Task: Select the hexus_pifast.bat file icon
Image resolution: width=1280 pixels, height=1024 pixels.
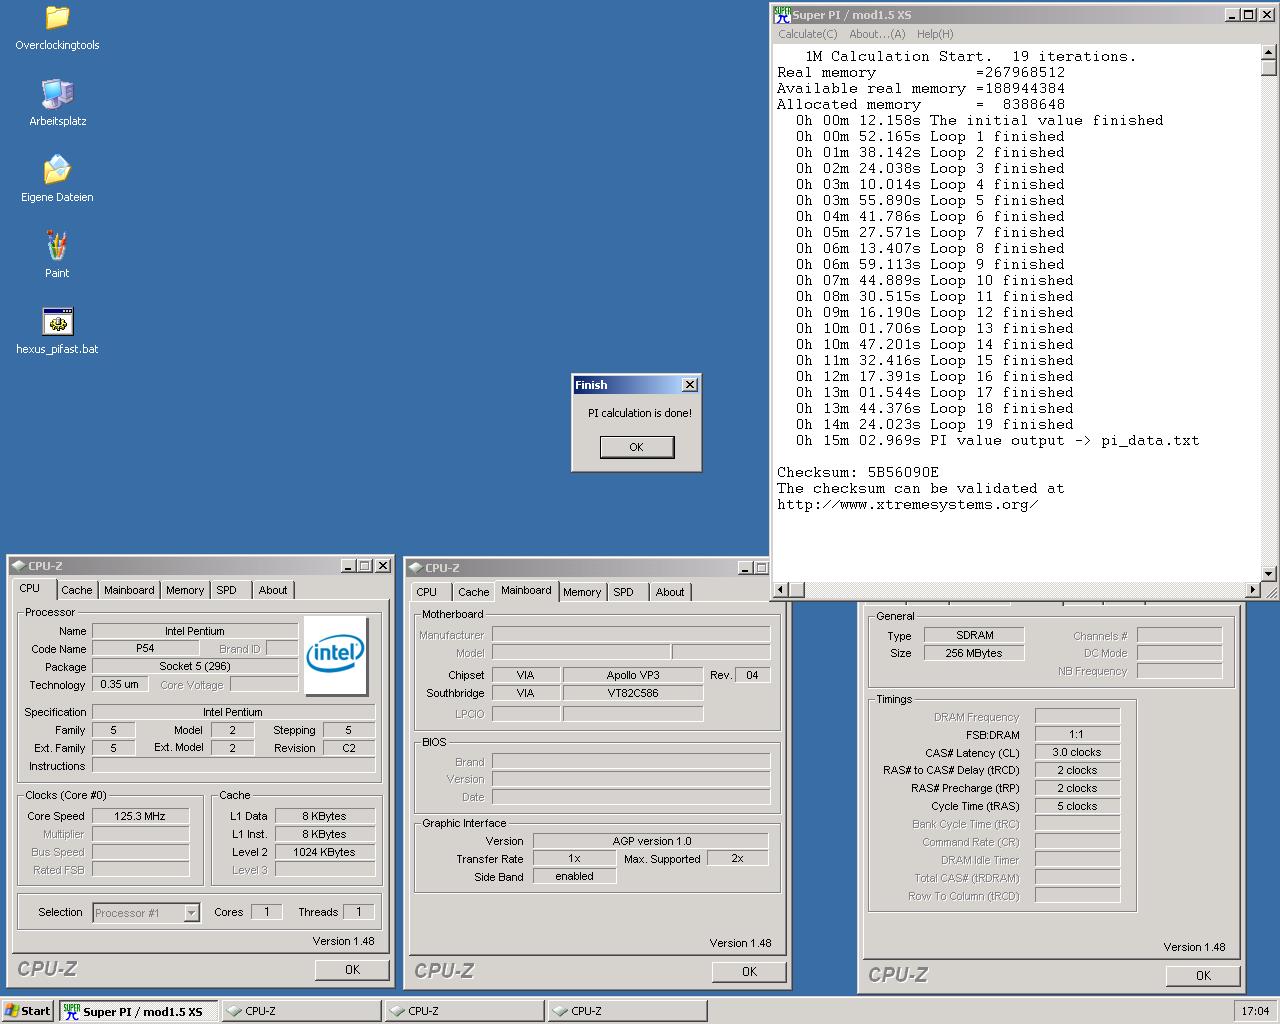Action: point(57,331)
